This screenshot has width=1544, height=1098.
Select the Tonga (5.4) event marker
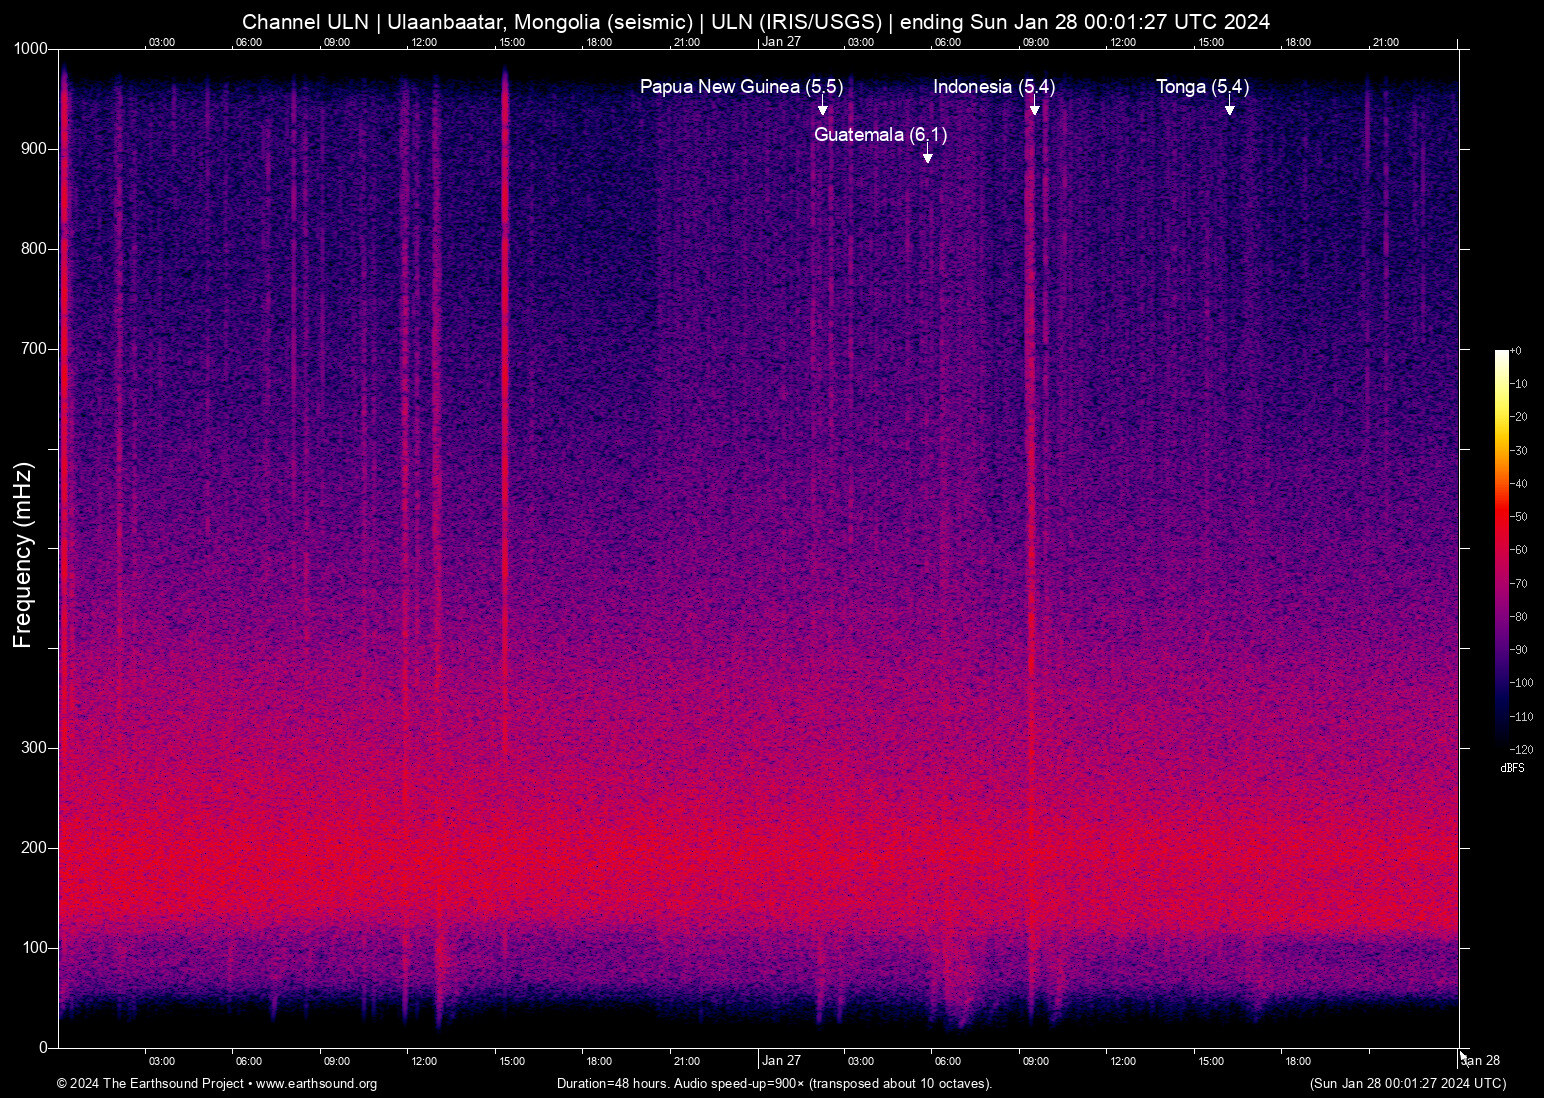click(x=1202, y=87)
